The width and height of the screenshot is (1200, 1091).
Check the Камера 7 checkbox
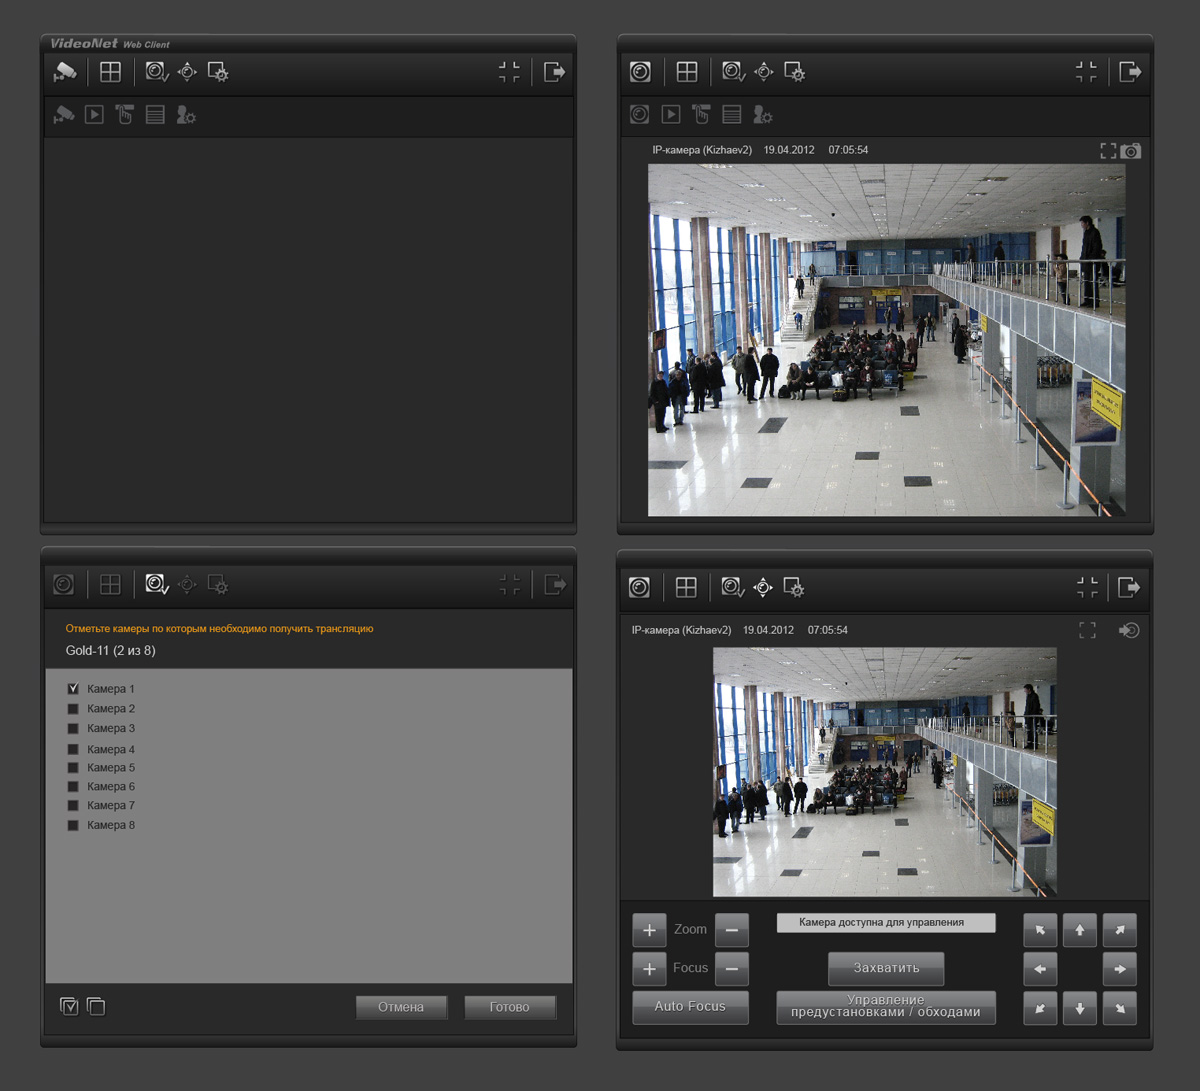pos(73,806)
